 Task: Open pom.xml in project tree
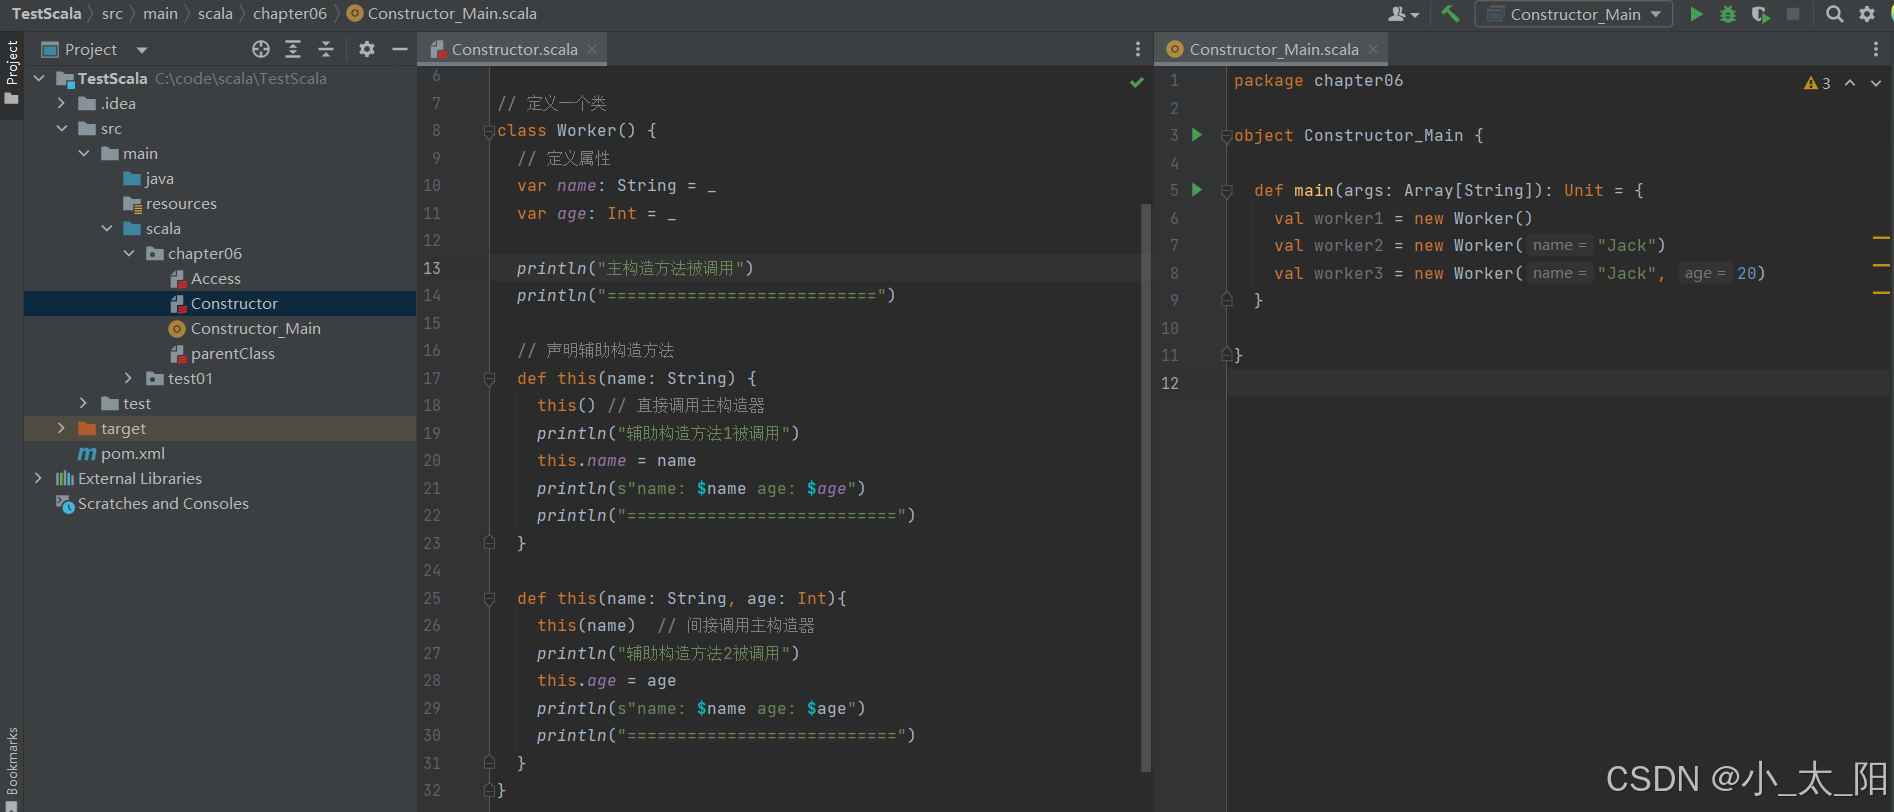pyautogui.click(x=132, y=453)
